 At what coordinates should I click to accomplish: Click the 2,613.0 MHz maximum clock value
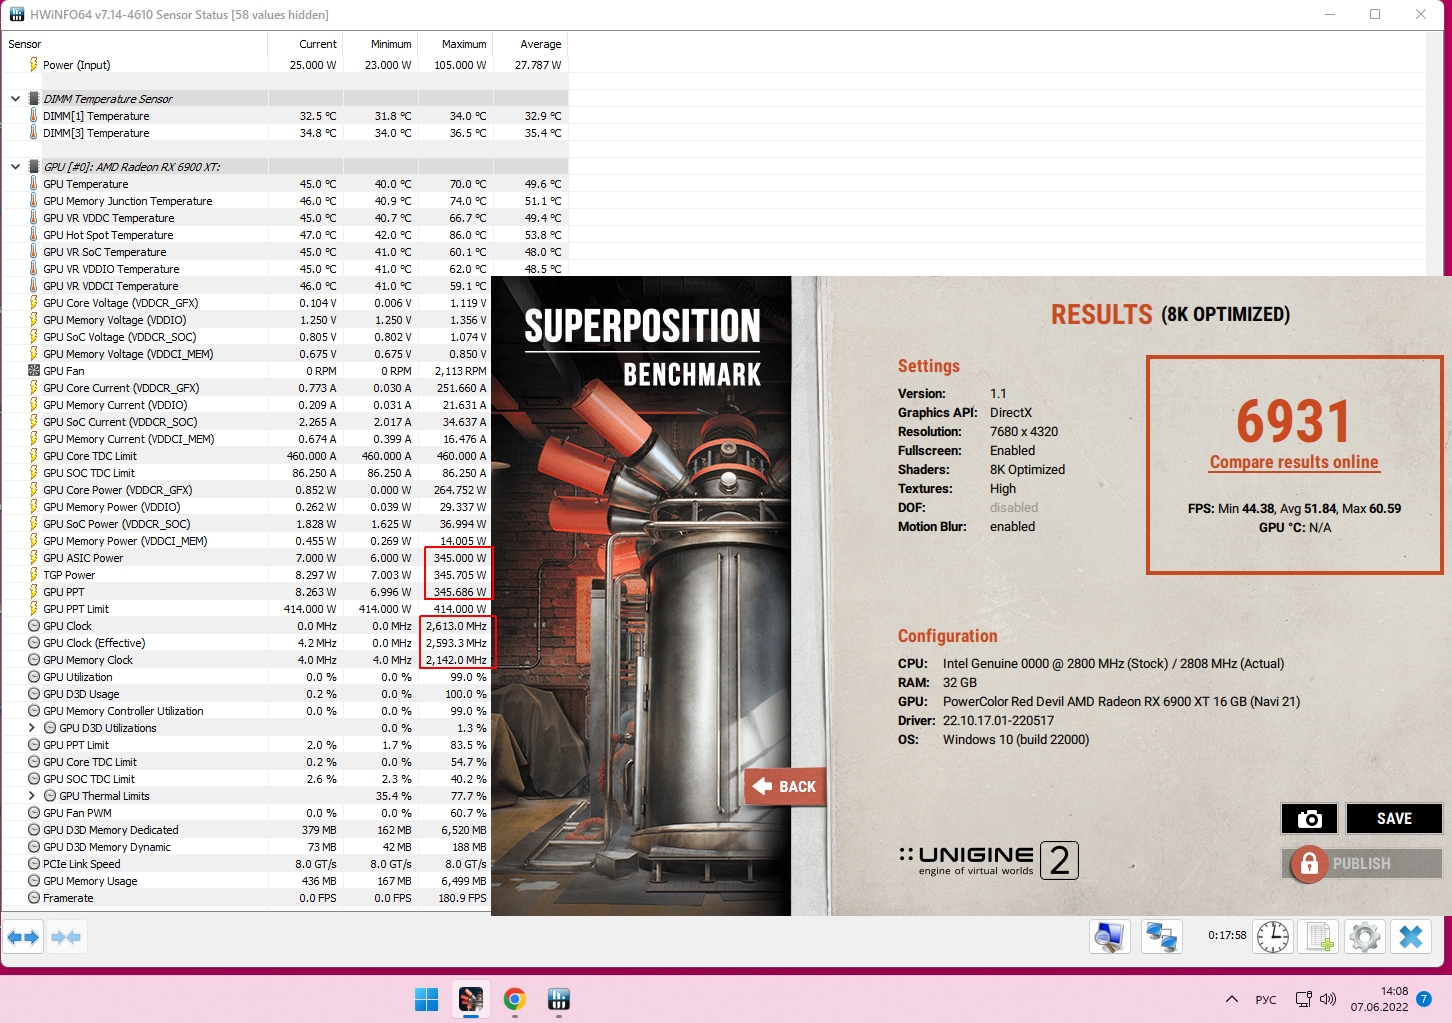[x=456, y=626]
